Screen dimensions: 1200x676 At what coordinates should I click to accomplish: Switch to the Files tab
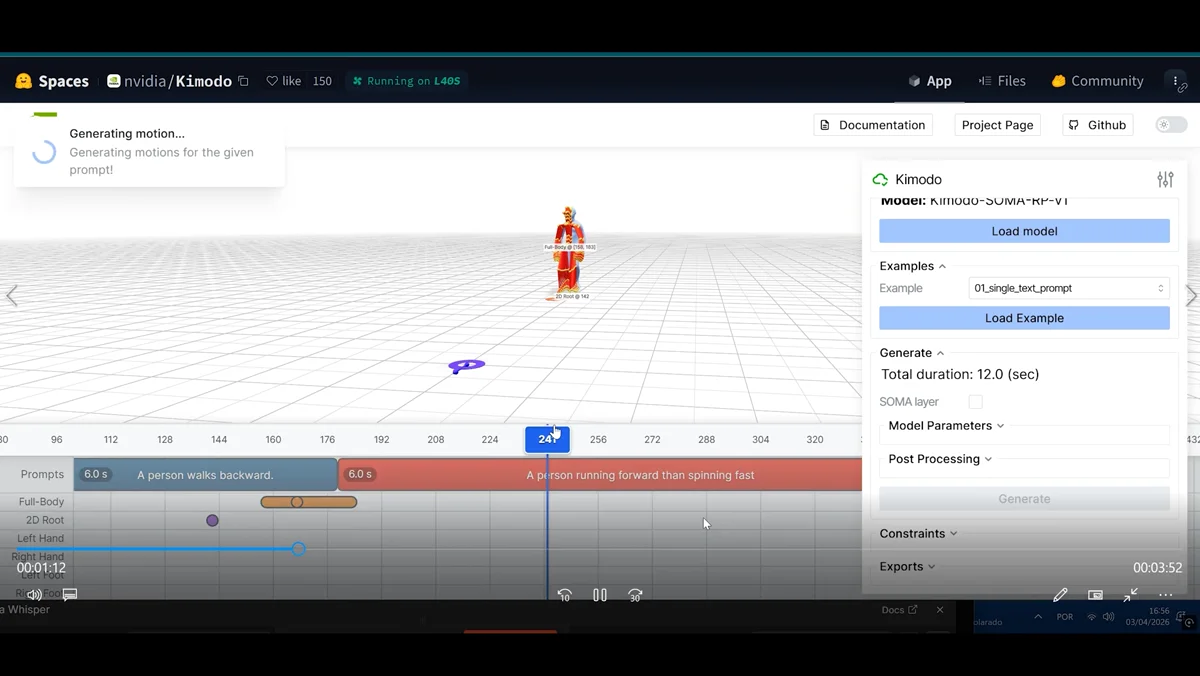point(1002,81)
